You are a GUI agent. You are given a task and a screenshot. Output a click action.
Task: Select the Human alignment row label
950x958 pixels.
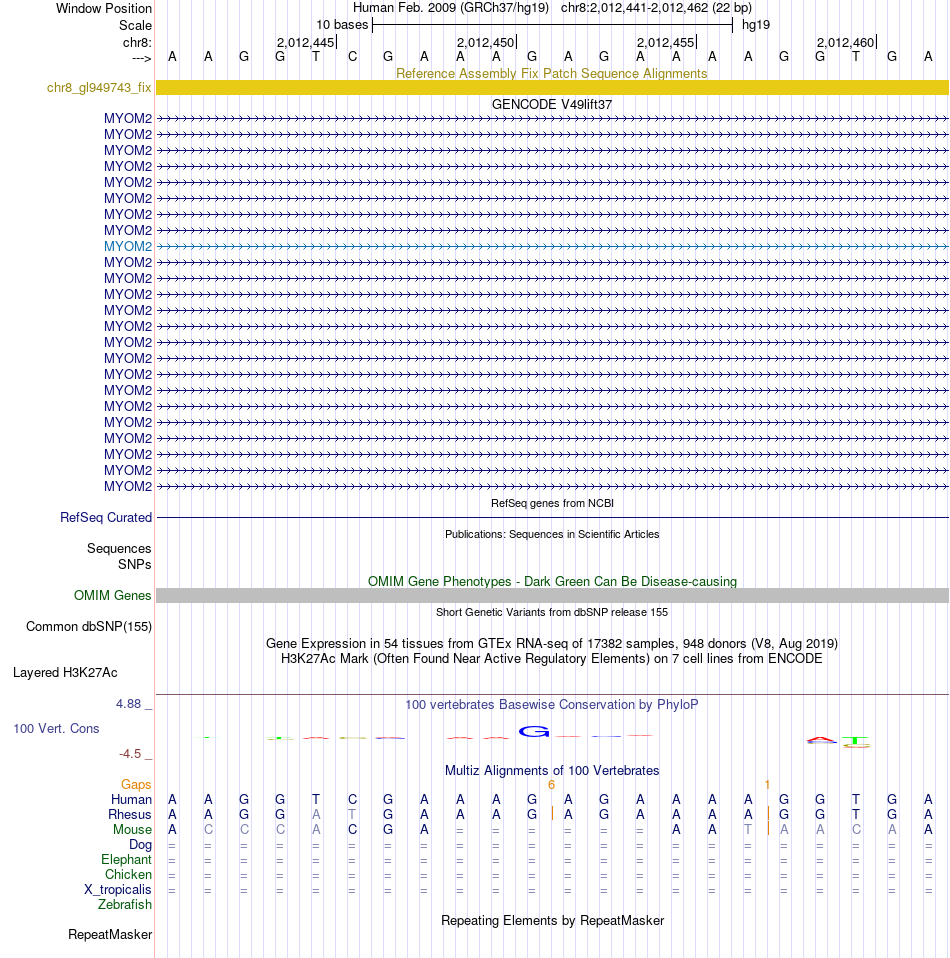[131, 800]
